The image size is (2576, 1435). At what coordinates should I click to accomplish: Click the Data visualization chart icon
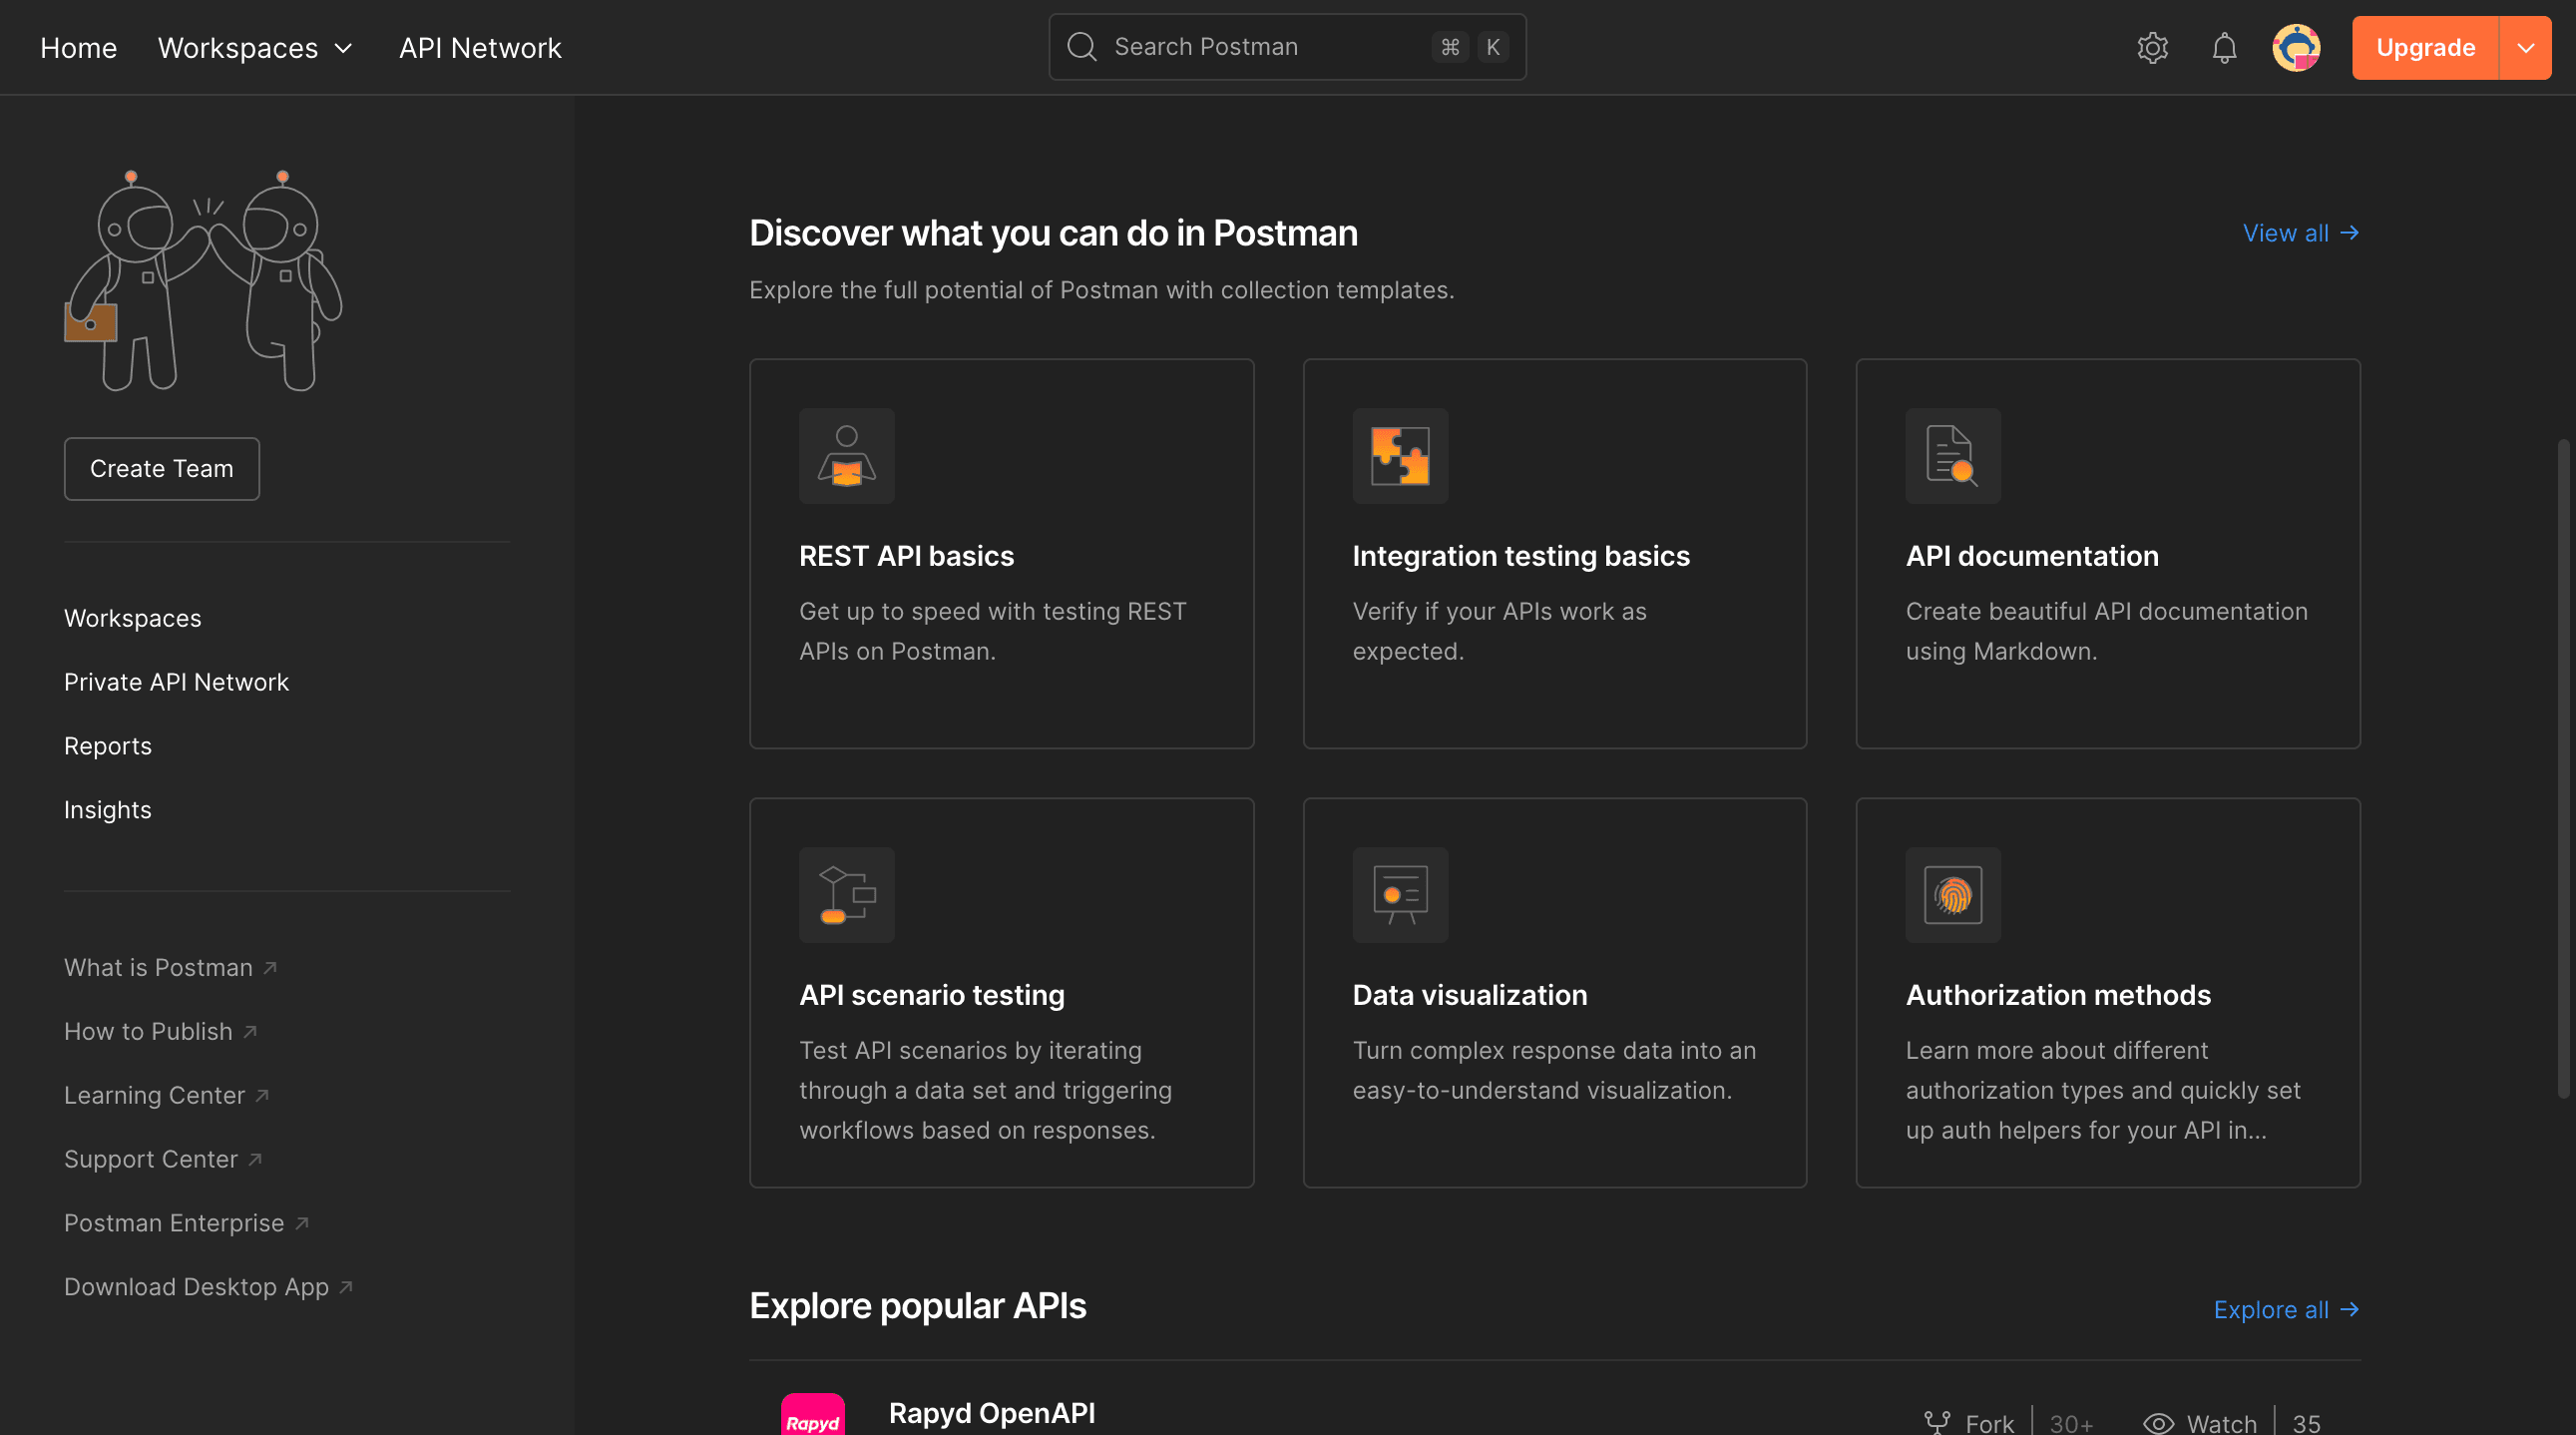click(x=1400, y=895)
